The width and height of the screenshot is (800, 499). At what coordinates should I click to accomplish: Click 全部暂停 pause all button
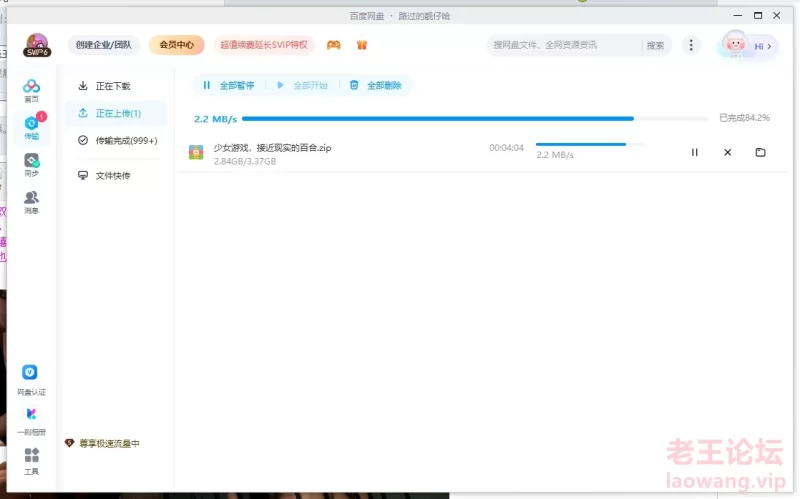click(229, 85)
